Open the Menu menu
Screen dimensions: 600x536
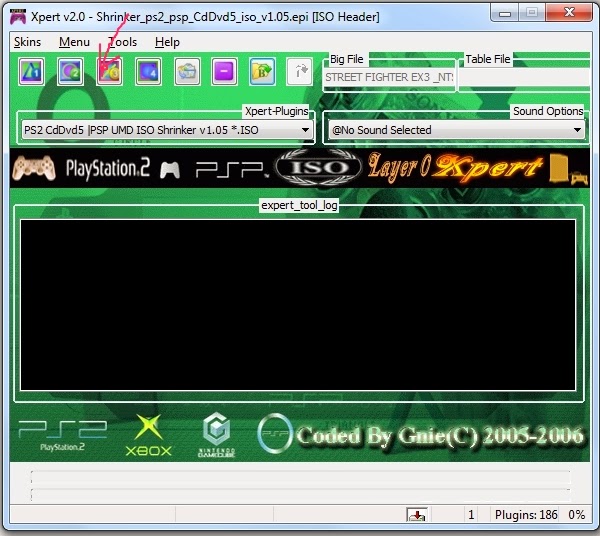pyautogui.click(x=74, y=42)
